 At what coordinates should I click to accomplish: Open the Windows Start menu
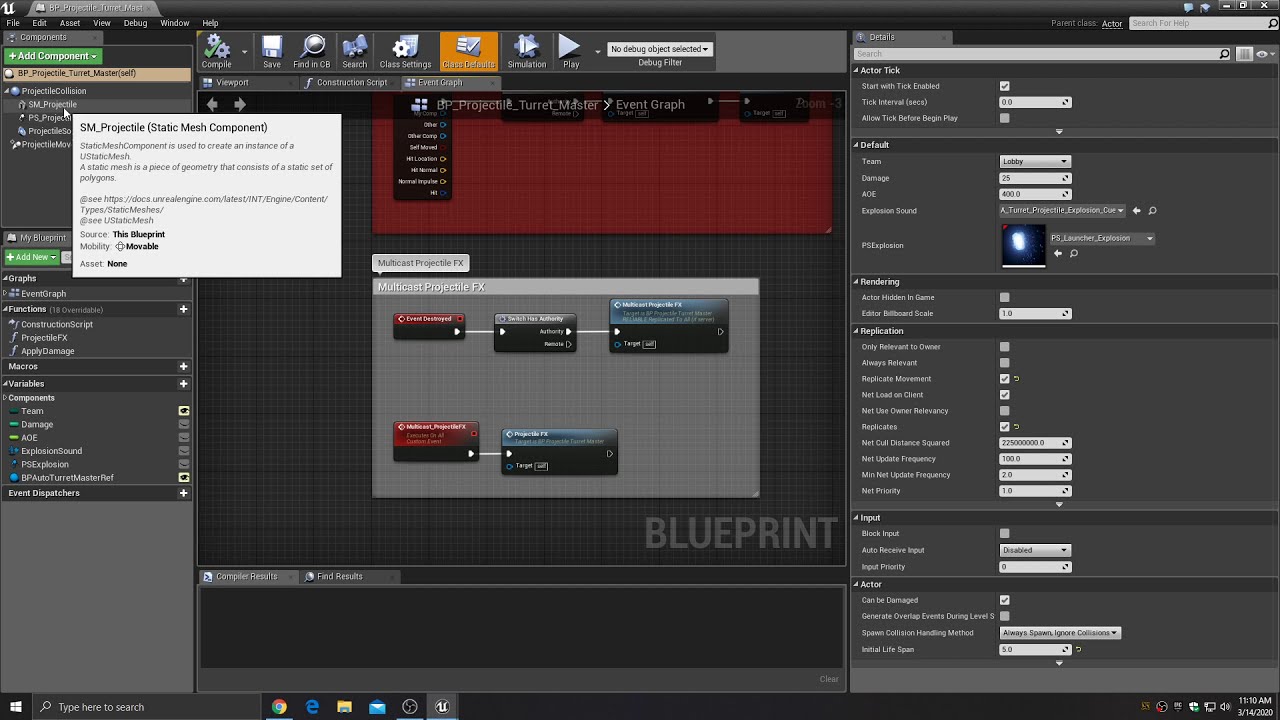pos(16,707)
